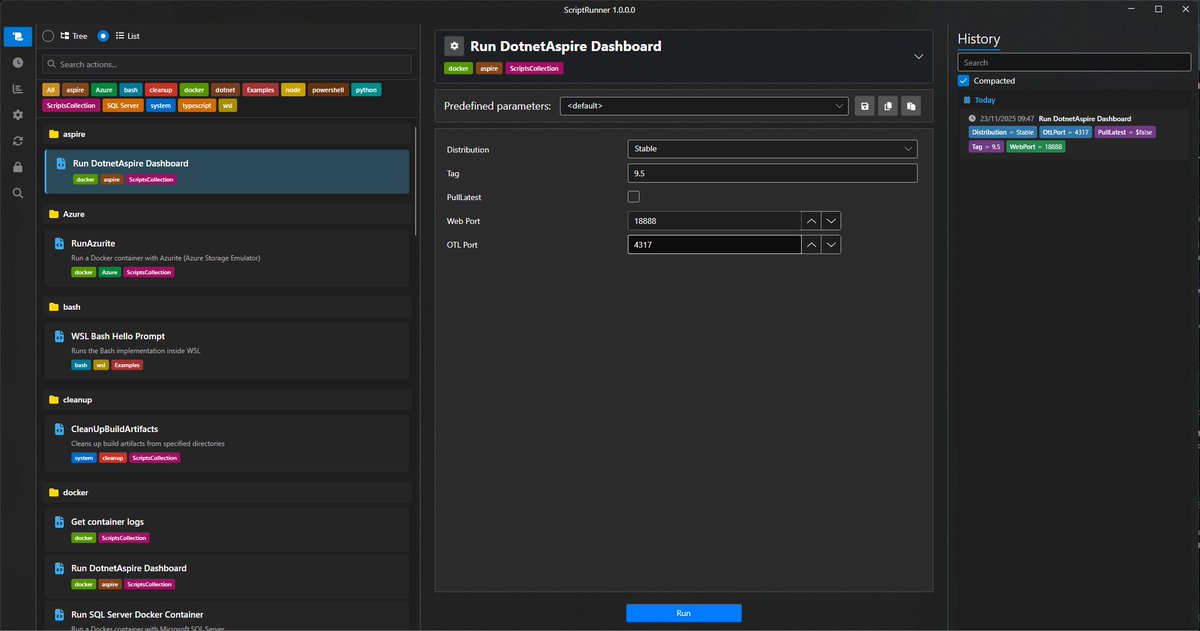1200x631 pixels.
Task: Open the settings gear in the sidebar
Action: [x=18, y=115]
